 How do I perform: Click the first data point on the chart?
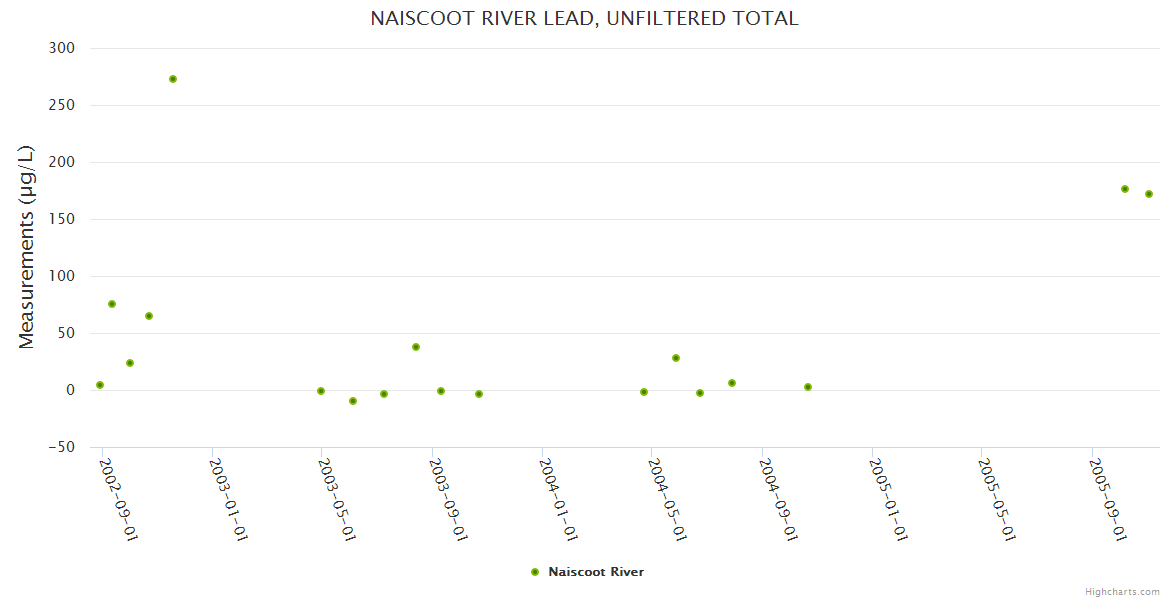pos(100,385)
